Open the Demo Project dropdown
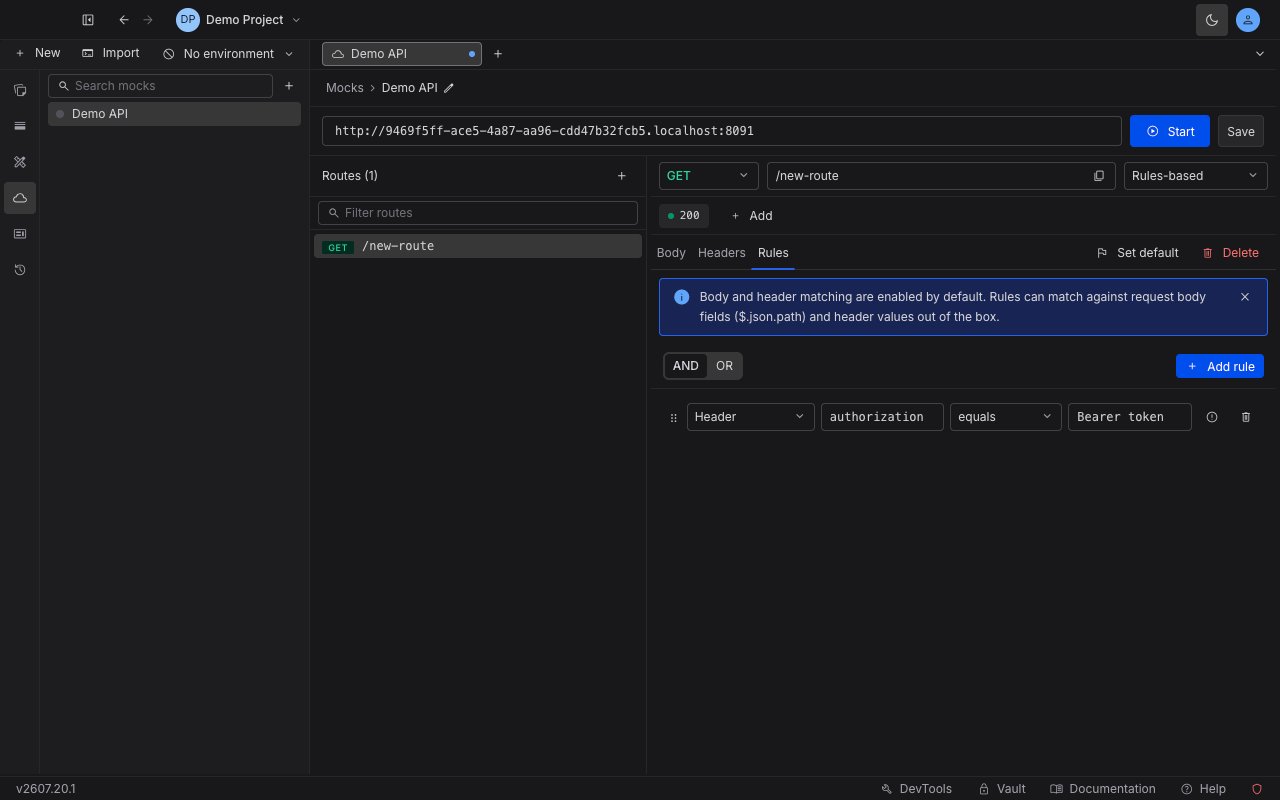Viewport: 1280px width, 800px height. [239, 20]
